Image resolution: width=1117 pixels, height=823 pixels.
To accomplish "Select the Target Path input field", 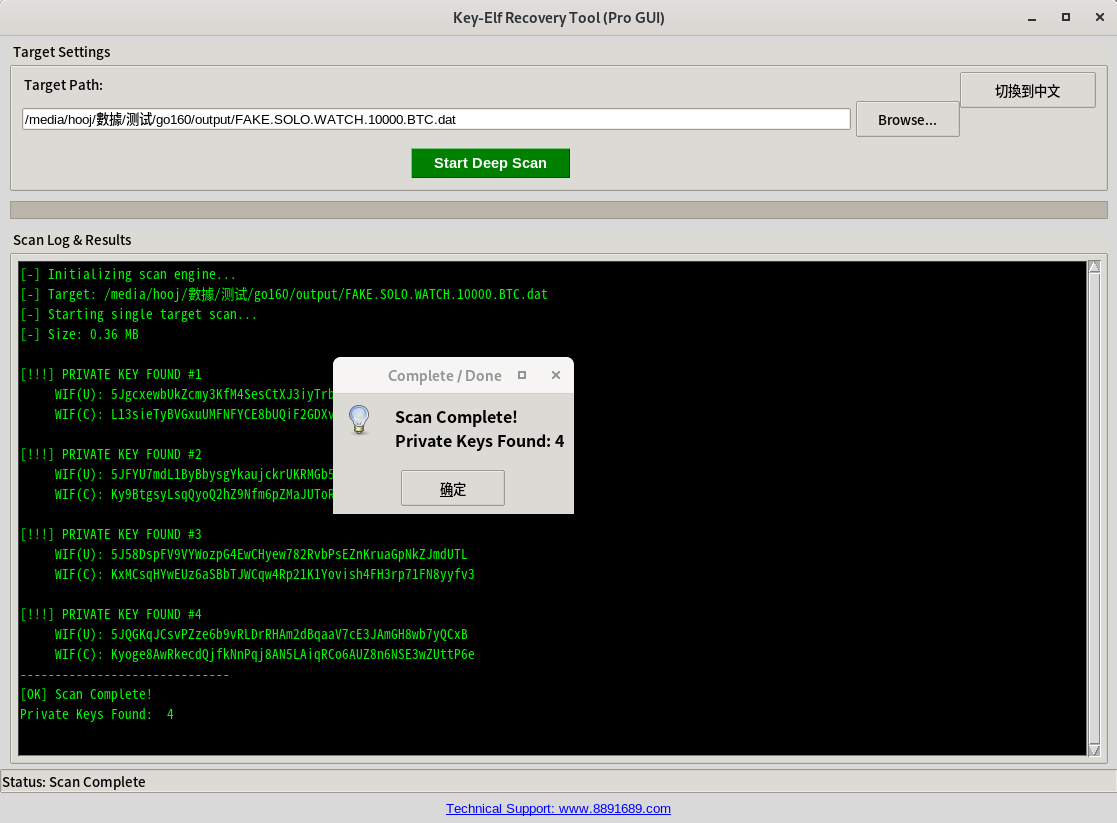I will pyautogui.click(x=435, y=118).
